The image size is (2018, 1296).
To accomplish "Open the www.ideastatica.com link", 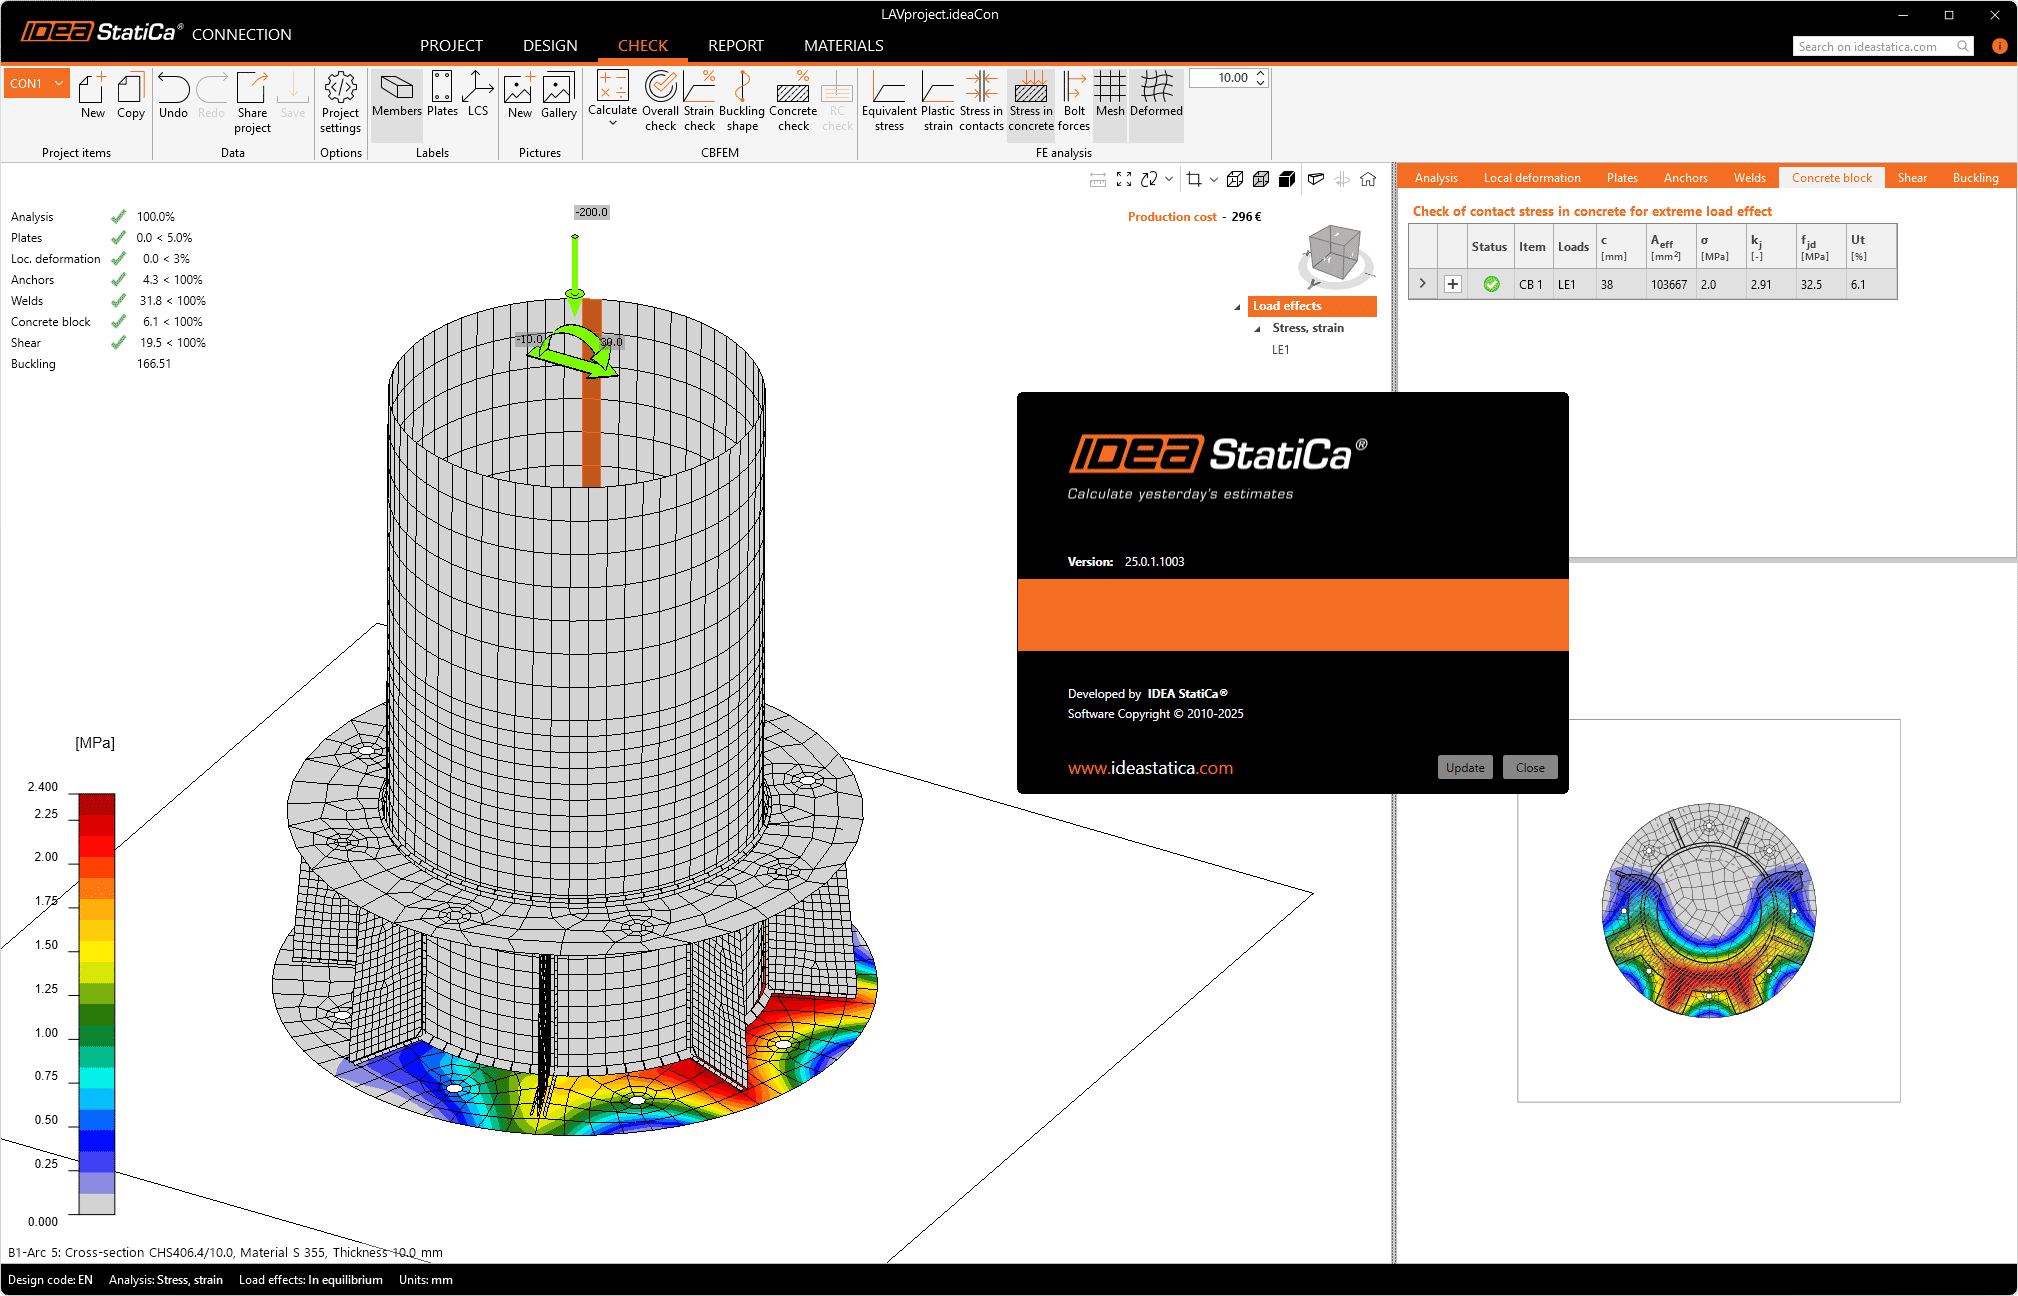I will coord(1150,768).
